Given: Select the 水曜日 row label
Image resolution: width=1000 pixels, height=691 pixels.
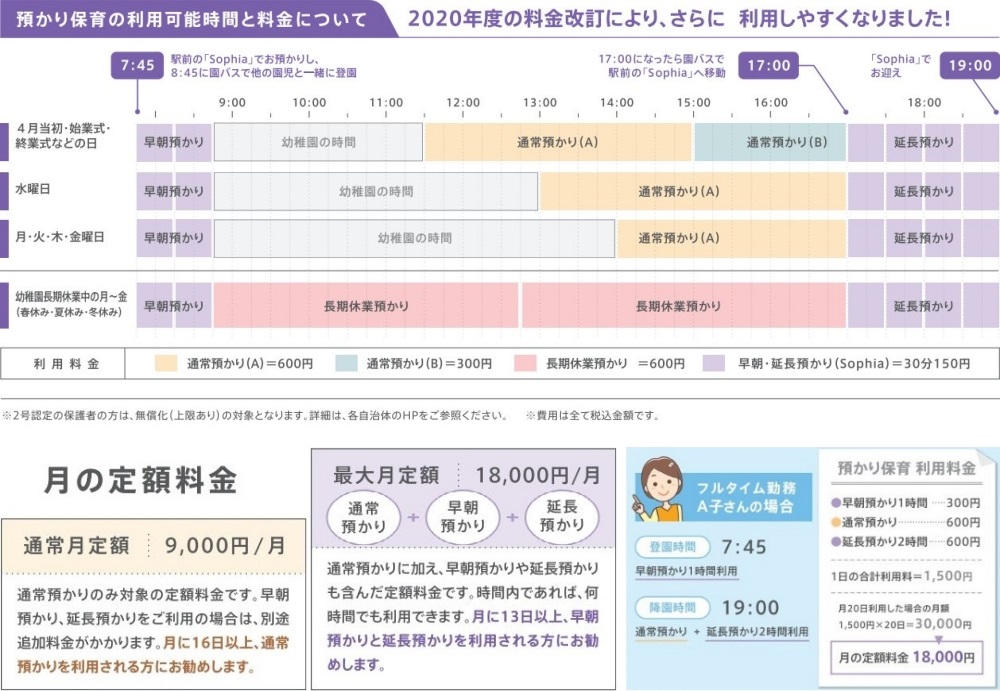Looking at the screenshot, I should (33, 189).
